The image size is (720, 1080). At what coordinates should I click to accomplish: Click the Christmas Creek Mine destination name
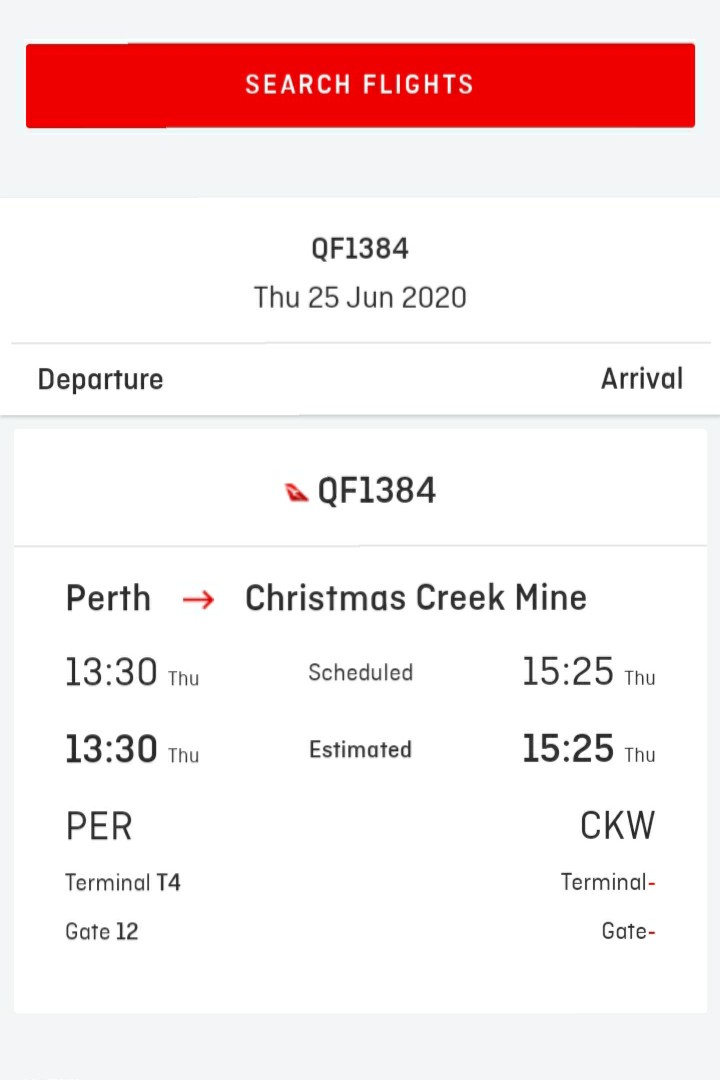click(416, 597)
